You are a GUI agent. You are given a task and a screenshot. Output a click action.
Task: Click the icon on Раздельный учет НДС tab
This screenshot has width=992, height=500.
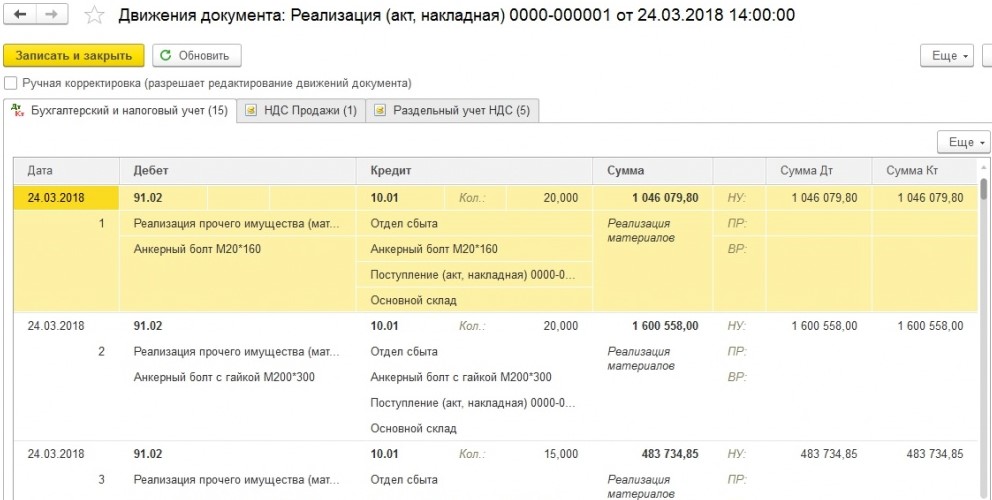coord(380,111)
